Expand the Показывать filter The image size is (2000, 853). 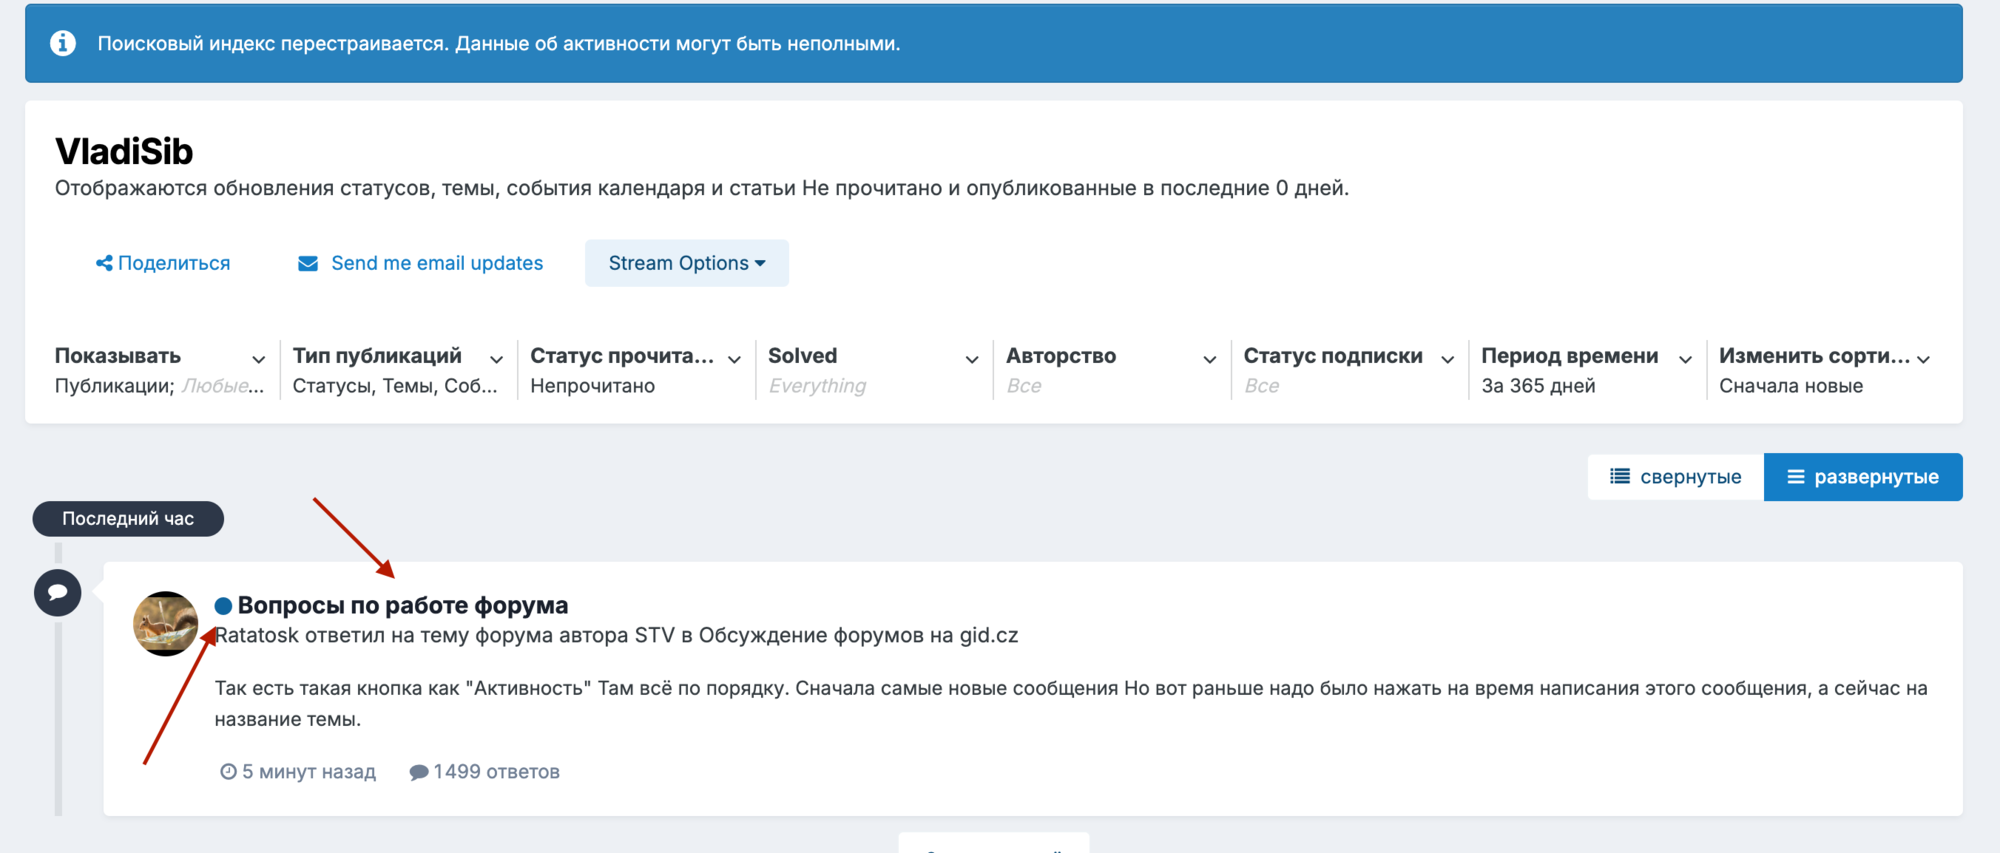tap(160, 370)
